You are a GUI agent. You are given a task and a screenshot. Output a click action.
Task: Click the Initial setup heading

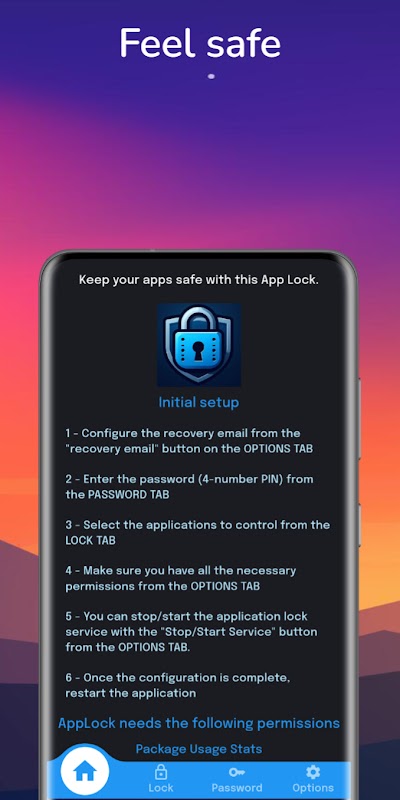click(199, 403)
